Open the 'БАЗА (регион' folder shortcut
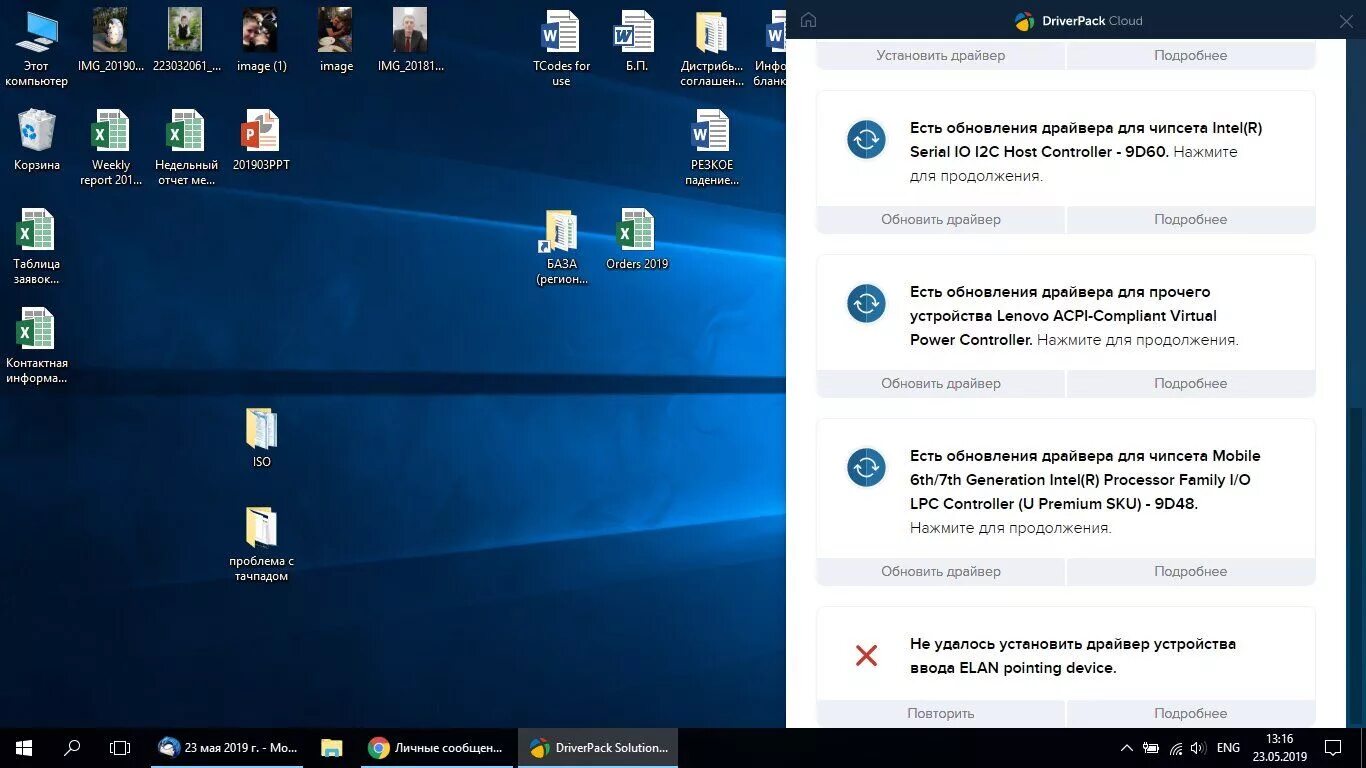 561,246
